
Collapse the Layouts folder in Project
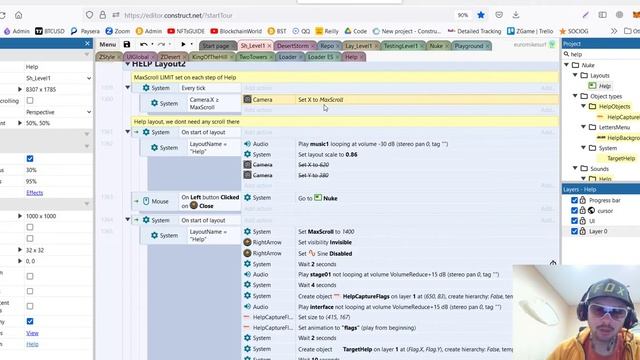pyautogui.click(x=575, y=75)
